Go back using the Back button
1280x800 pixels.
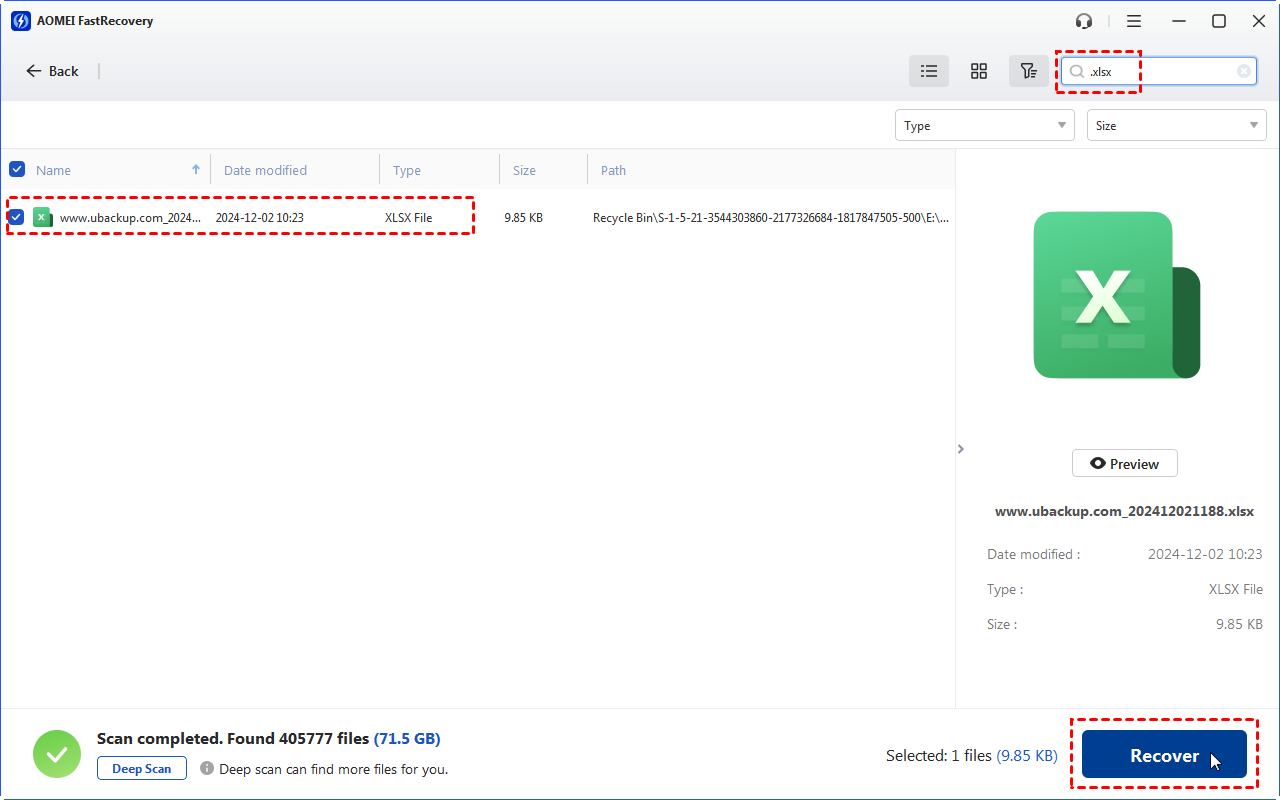52,71
